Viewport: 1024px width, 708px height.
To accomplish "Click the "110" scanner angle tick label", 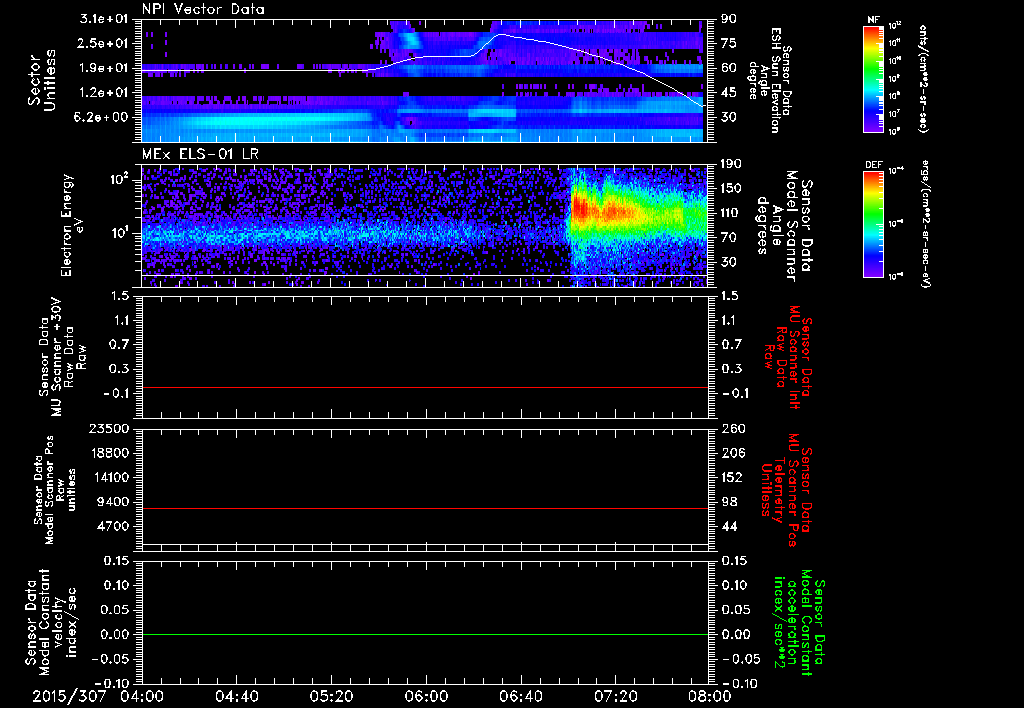I will (x=732, y=213).
